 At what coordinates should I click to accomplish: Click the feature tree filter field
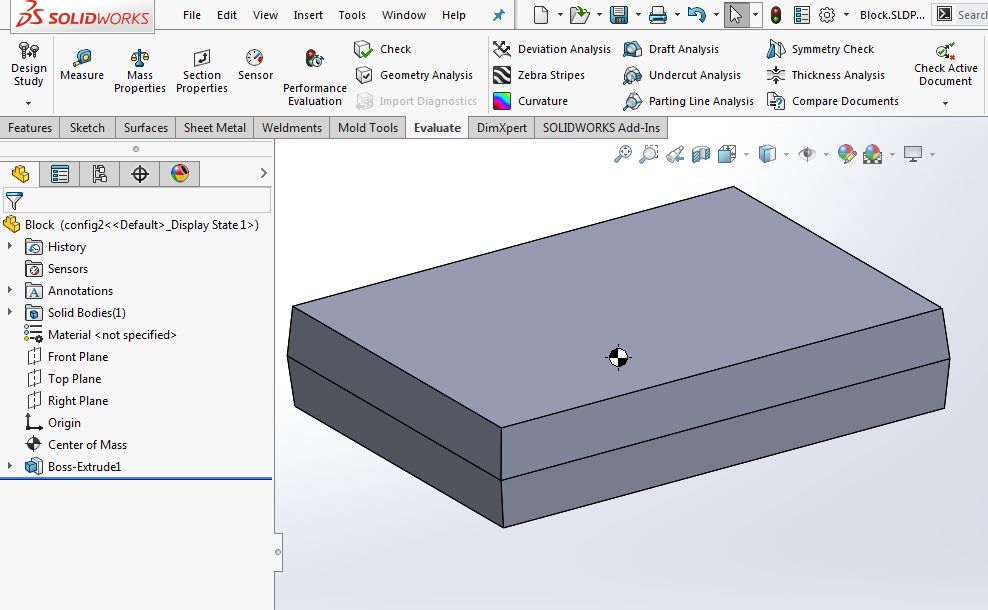137,200
